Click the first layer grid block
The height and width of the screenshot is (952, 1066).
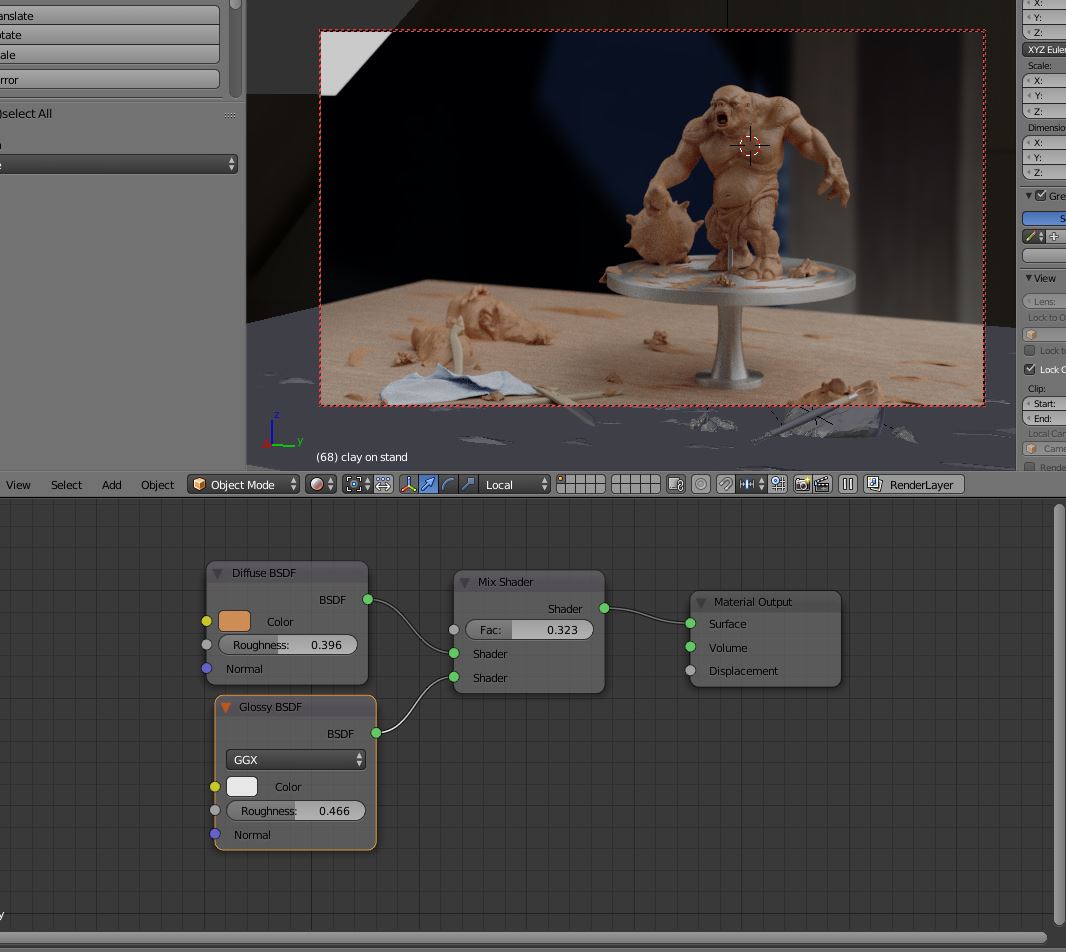coord(581,484)
